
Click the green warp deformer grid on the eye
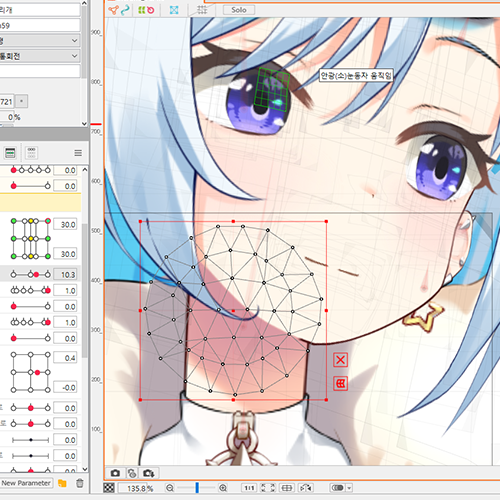(272, 89)
